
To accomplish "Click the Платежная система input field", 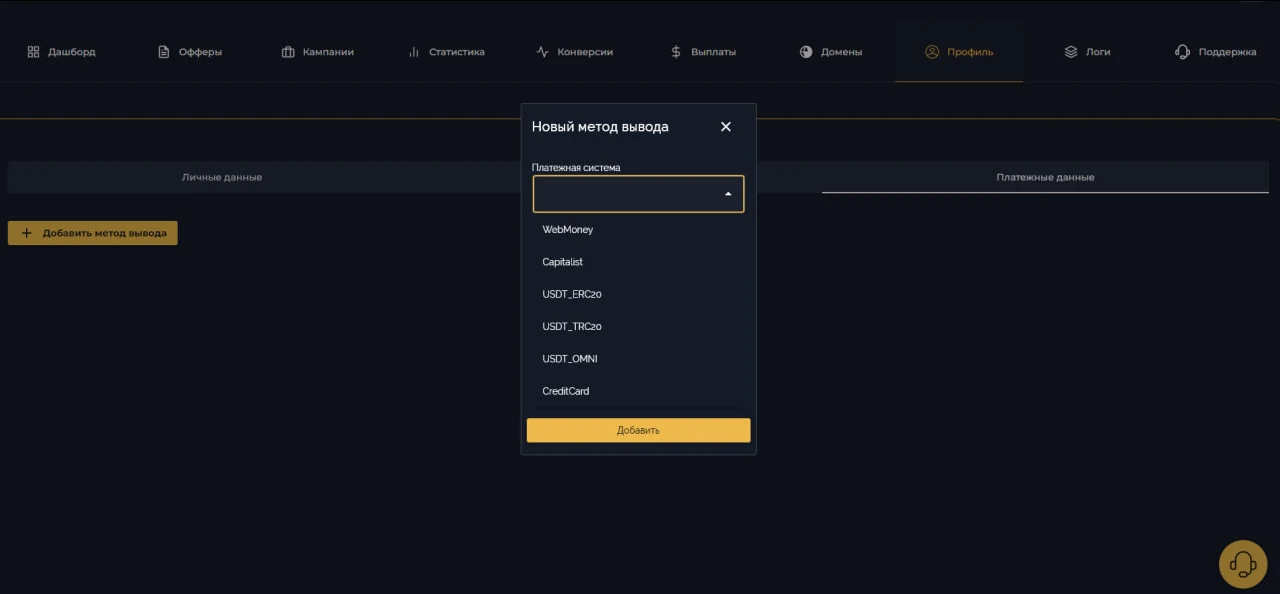I will (638, 194).
